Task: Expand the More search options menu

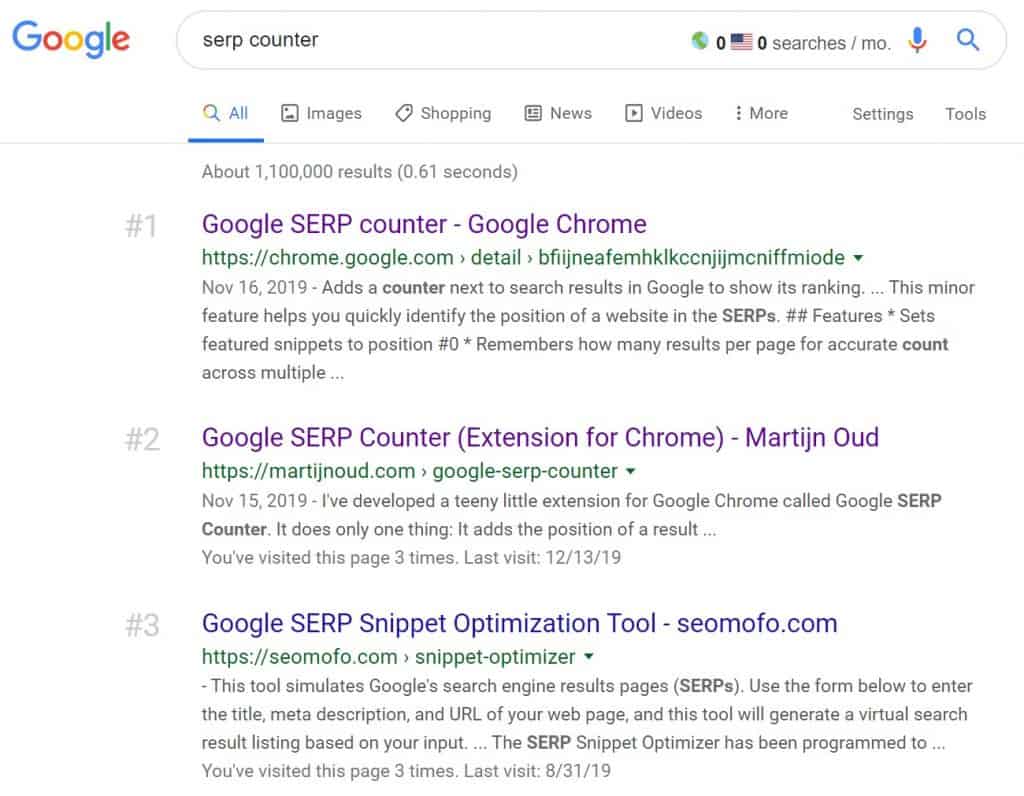Action: click(x=760, y=113)
